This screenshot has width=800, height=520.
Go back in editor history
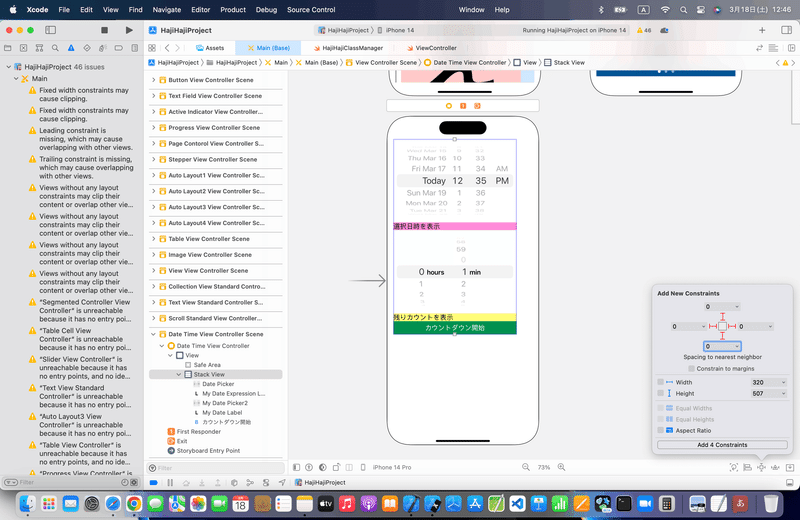tap(167, 48)
